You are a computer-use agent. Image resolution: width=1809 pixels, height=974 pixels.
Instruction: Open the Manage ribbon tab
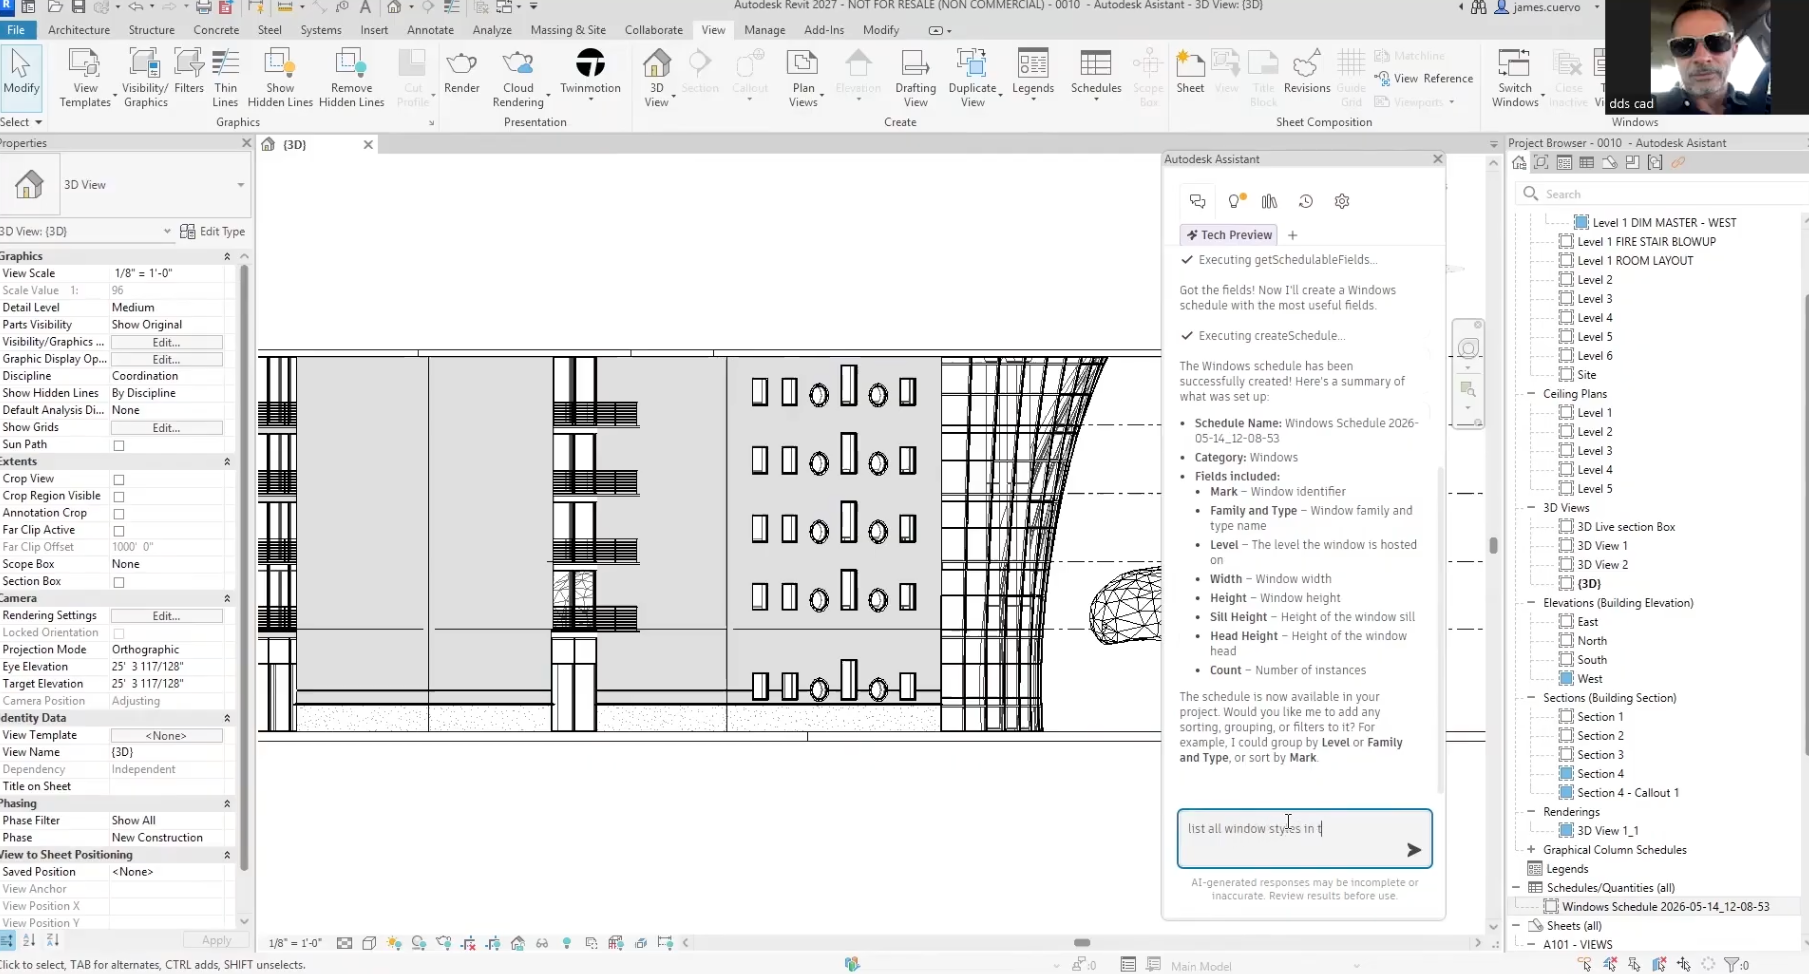click(764, 30)
